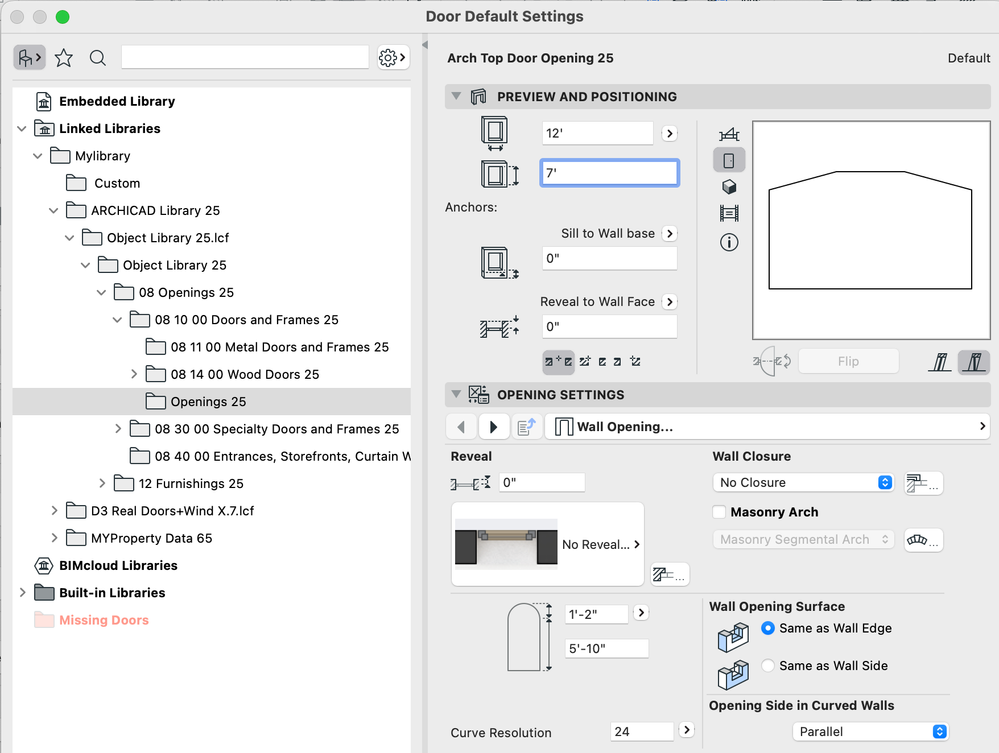Select the first anchor point option
The image size is (999, 753).
point(558,361)
